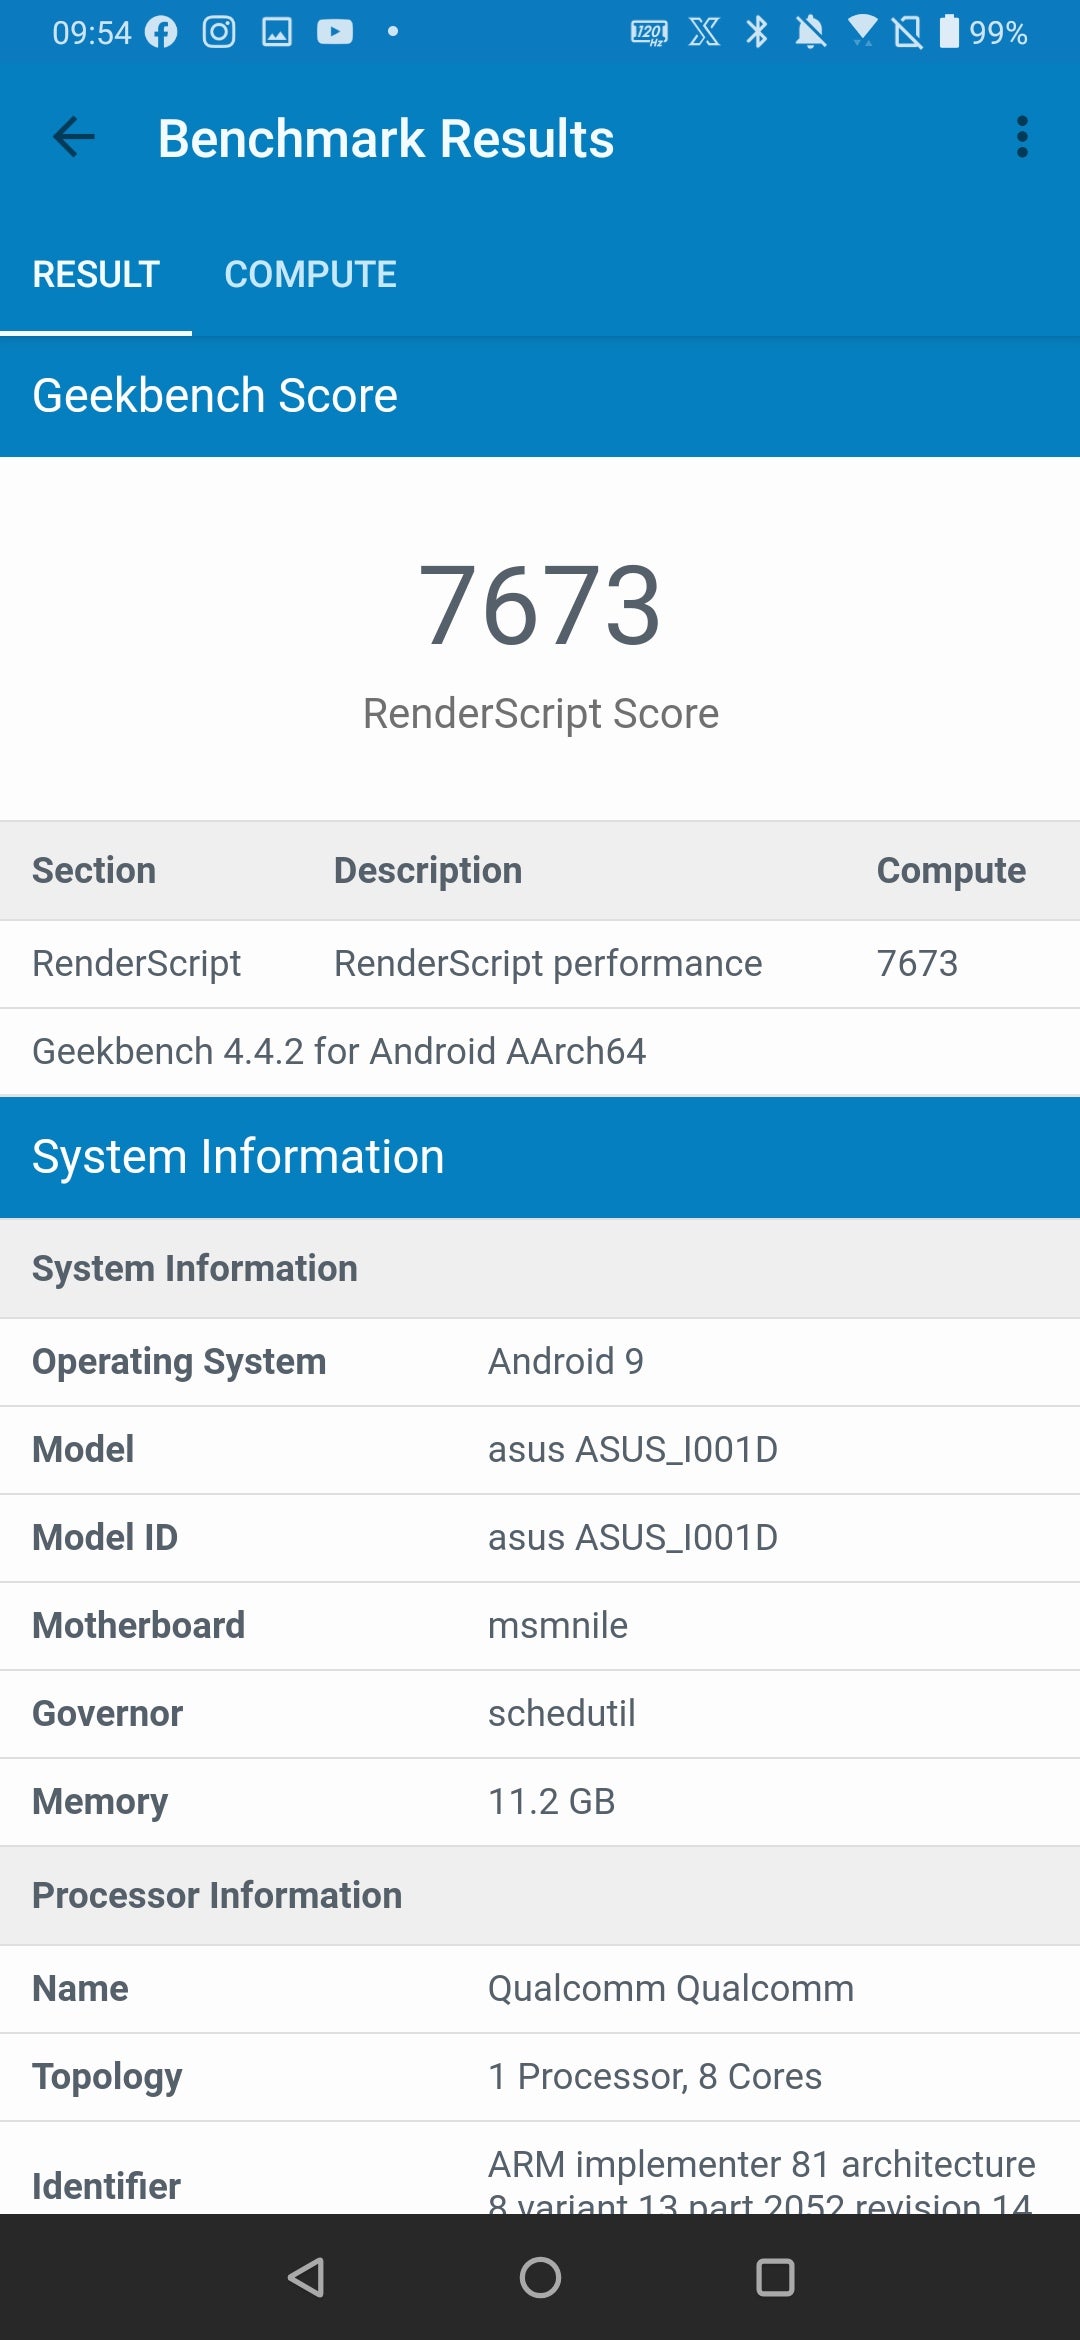This screenshot has height=2340, width=1080.
Task: Tap the Android recent apps button
Action: point(775,2277)
